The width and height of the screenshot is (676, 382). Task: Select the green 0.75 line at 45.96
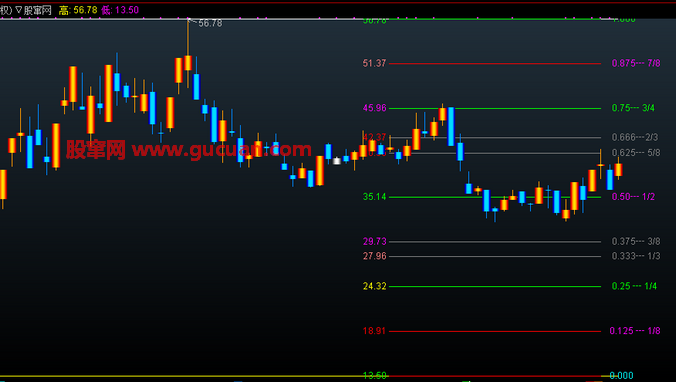click(x=495, y=108)
